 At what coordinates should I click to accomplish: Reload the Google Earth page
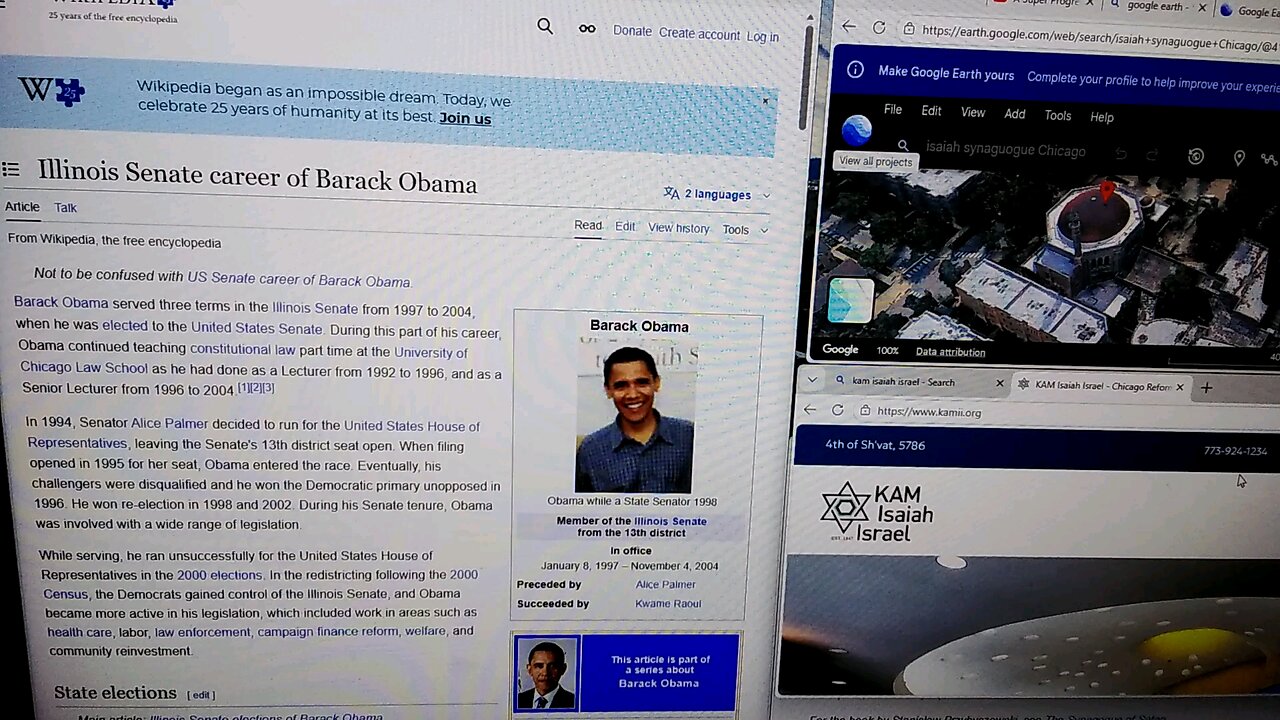coord(879,28)
